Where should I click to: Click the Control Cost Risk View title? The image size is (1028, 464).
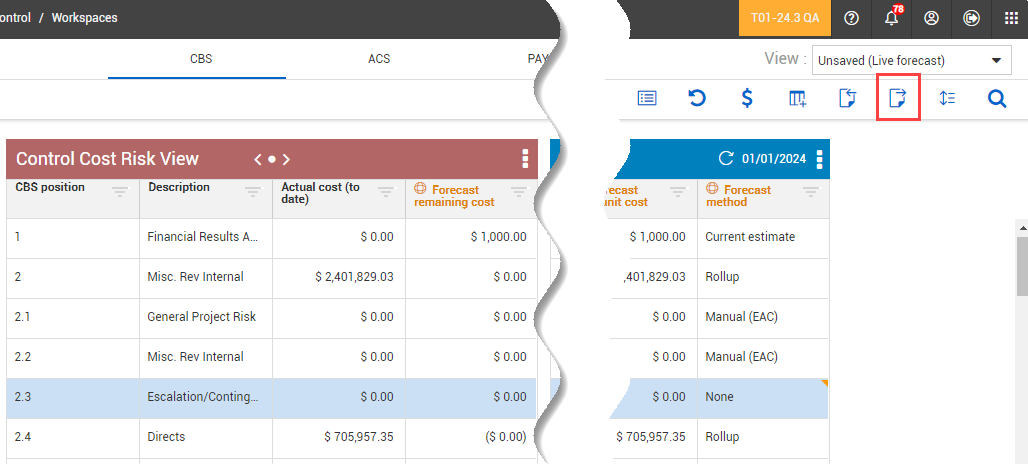107,159
